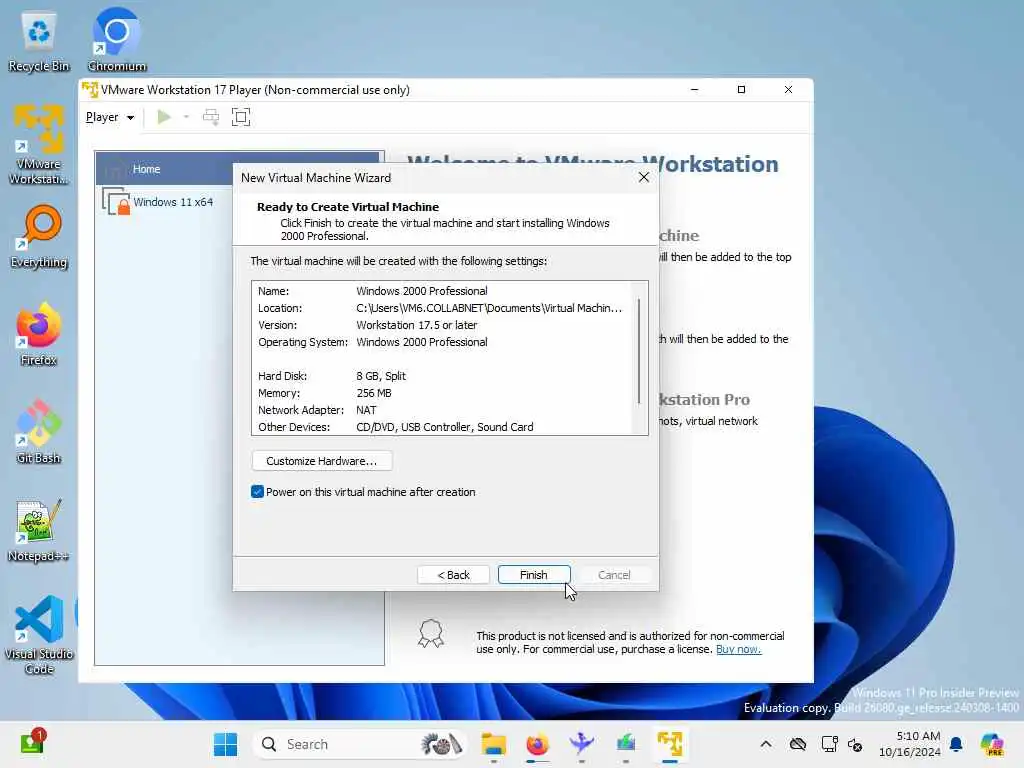Switch to Firefox in the taskbar
Screen dimensions: 1024x768
click(537, 744)
